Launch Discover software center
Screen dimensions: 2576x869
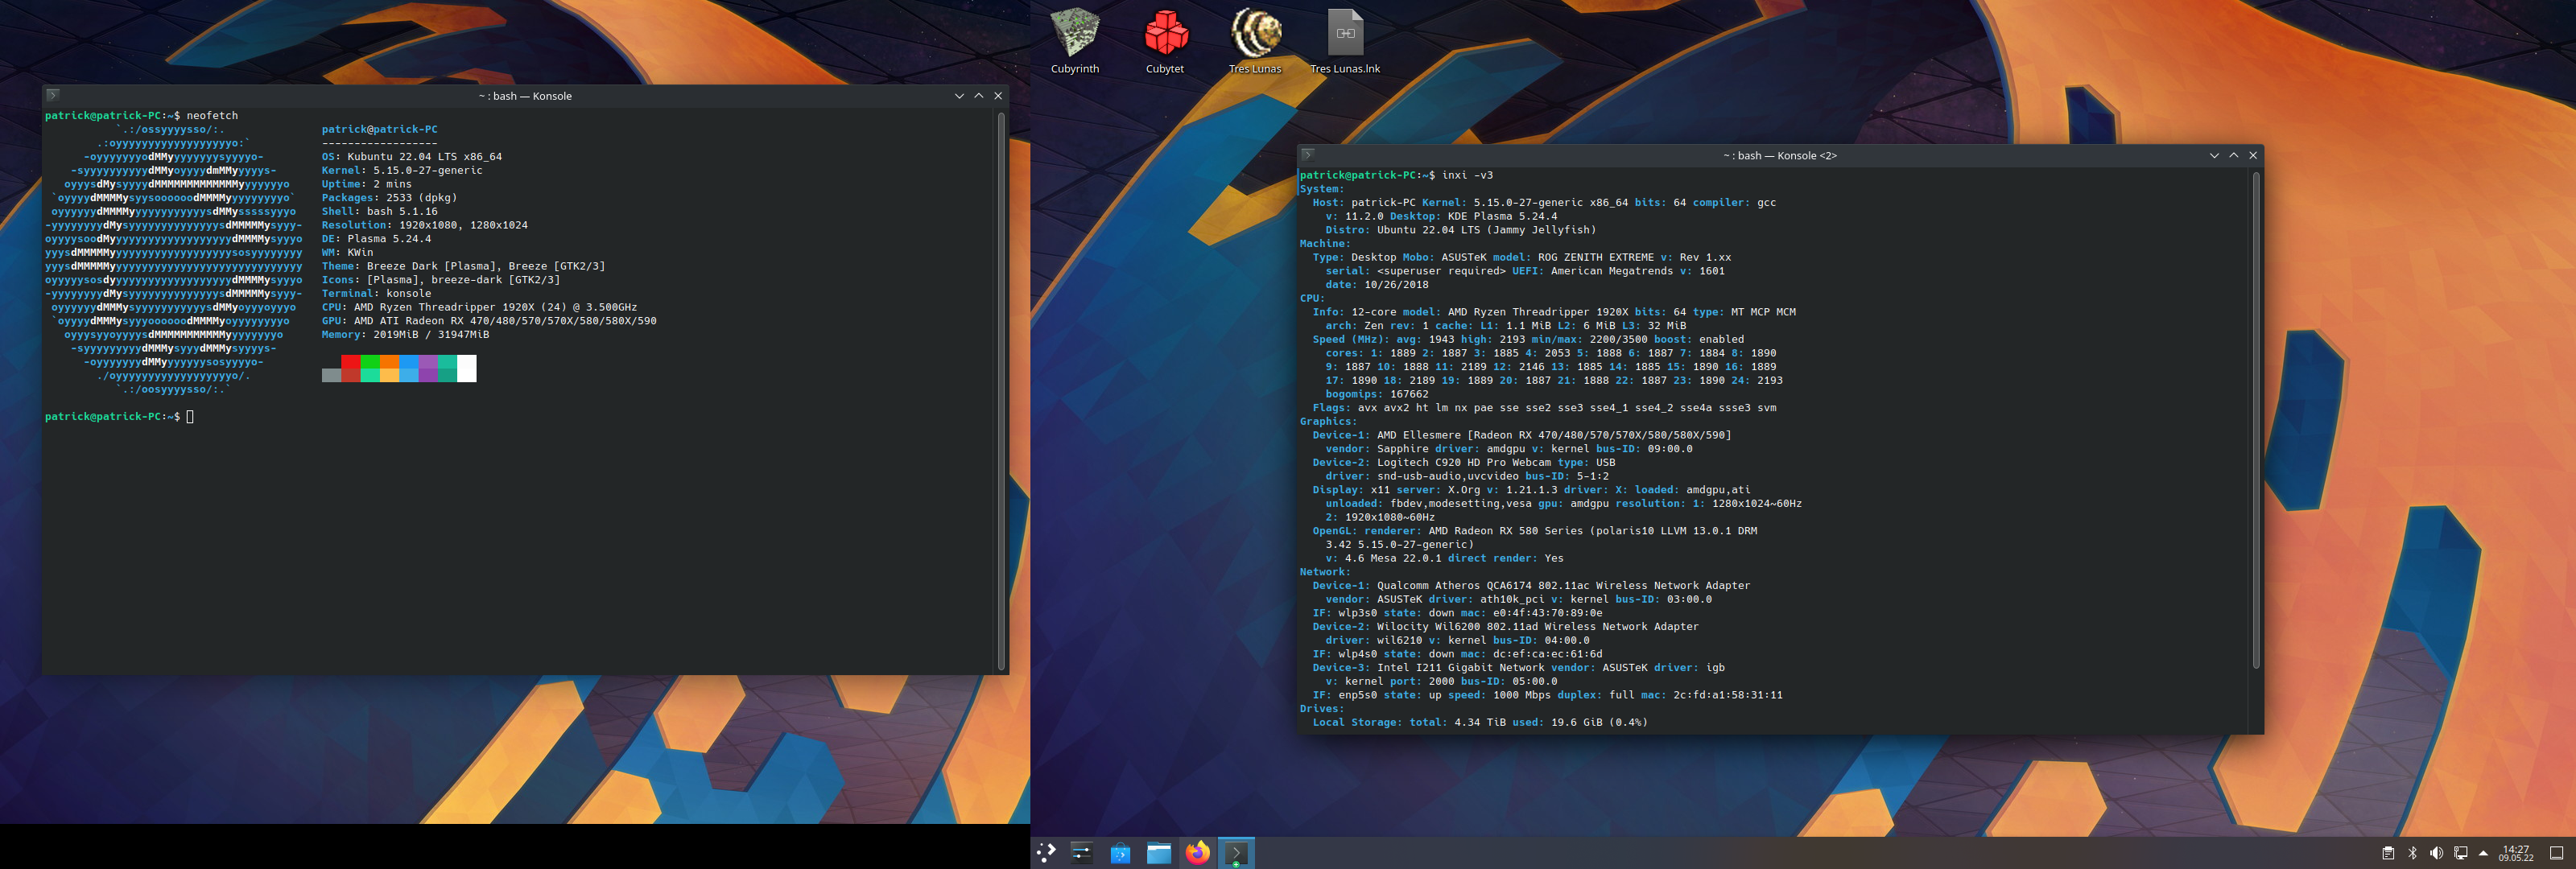coord(1120,853)
